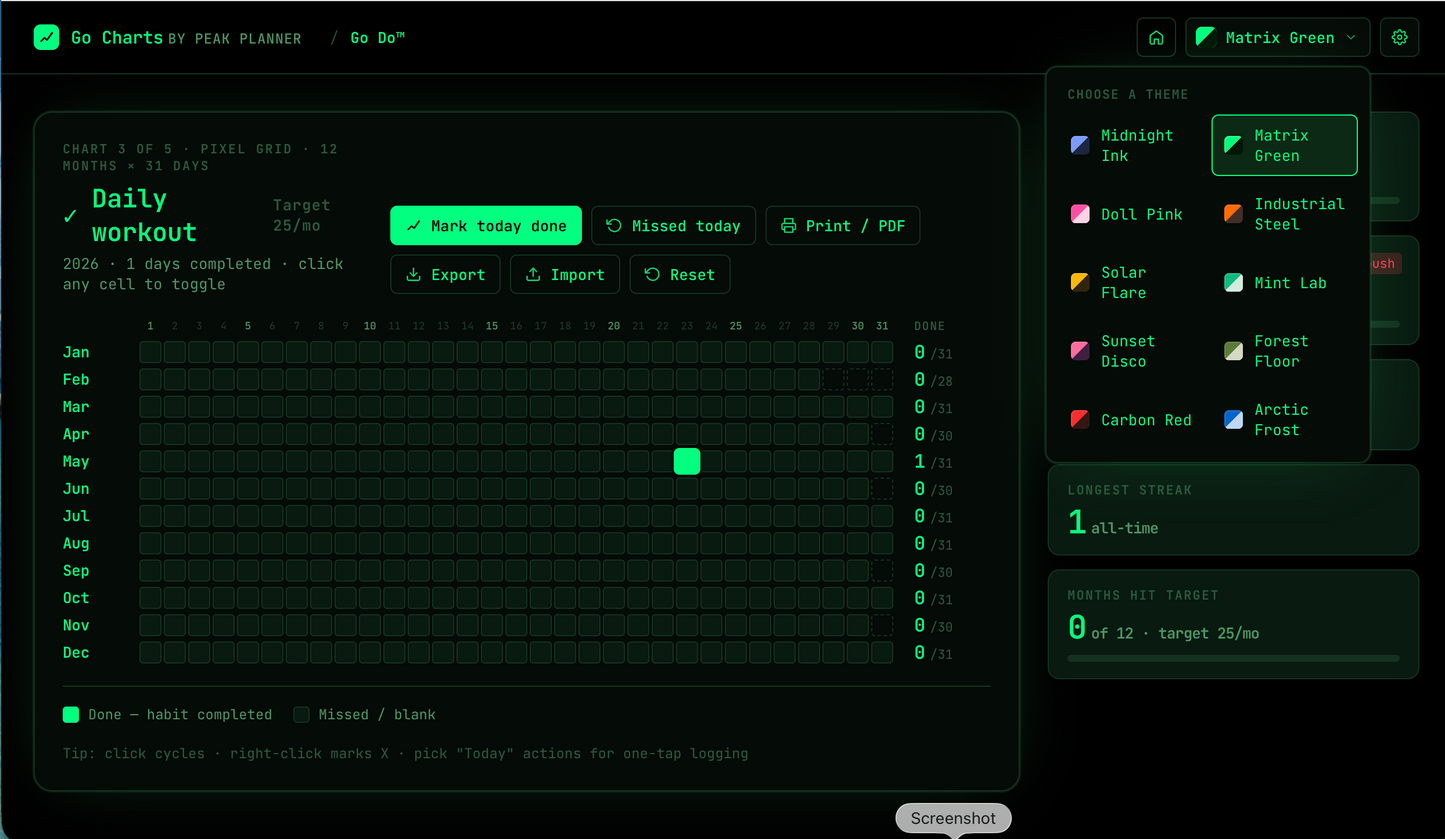Toggle the January 31 cell

click(x=882, y=352)
